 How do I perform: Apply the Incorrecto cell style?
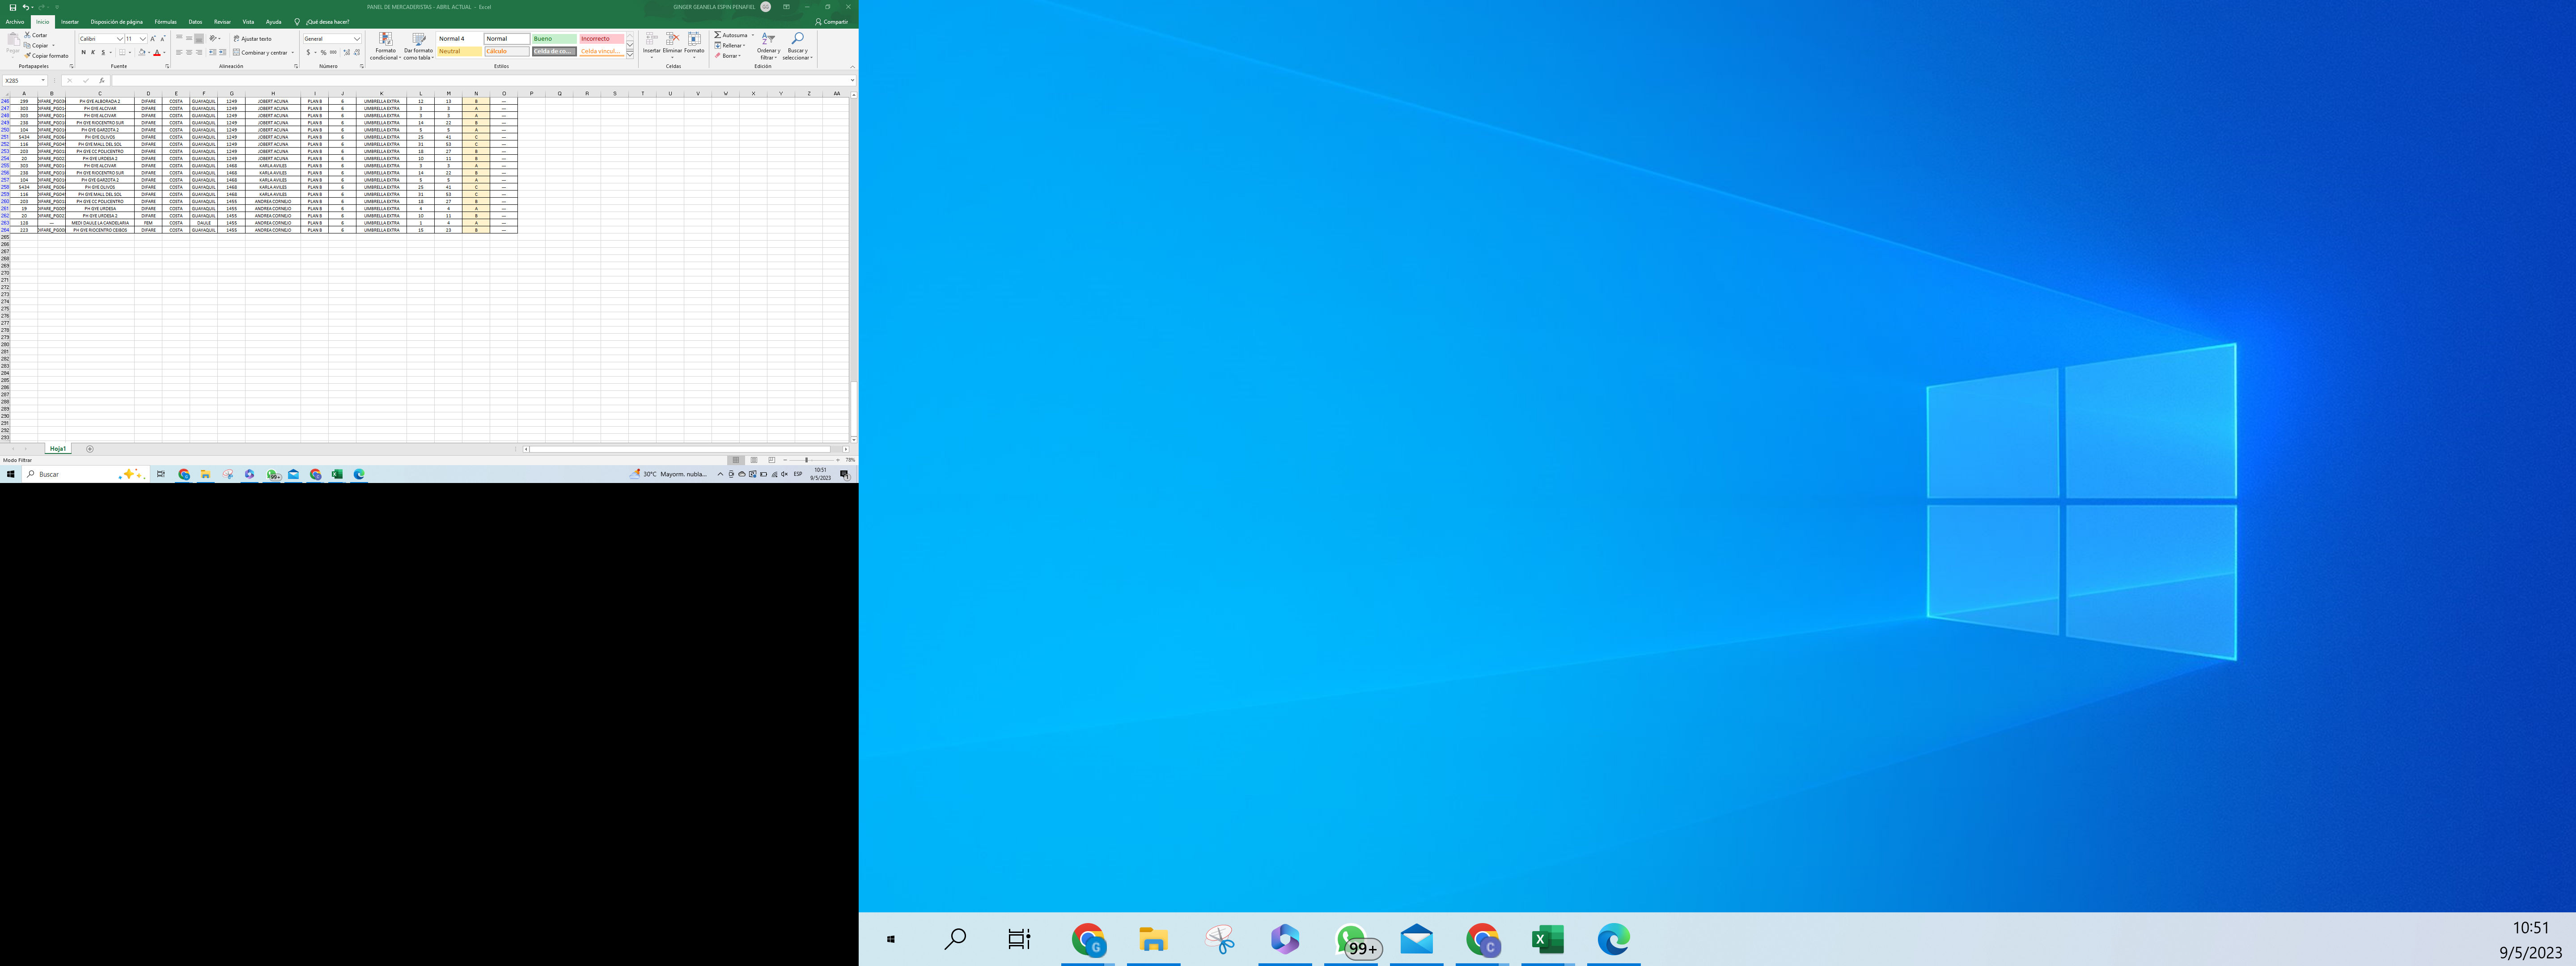[601, 39]
